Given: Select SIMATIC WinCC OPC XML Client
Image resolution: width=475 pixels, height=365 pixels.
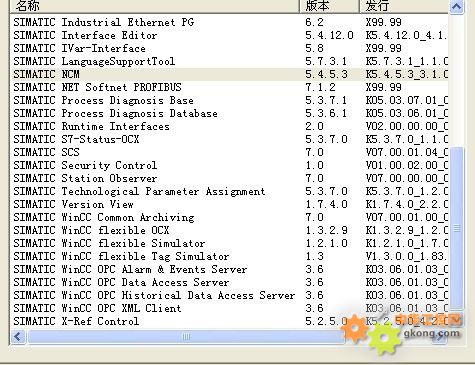Looking at the screenshot, I should 229,308.
